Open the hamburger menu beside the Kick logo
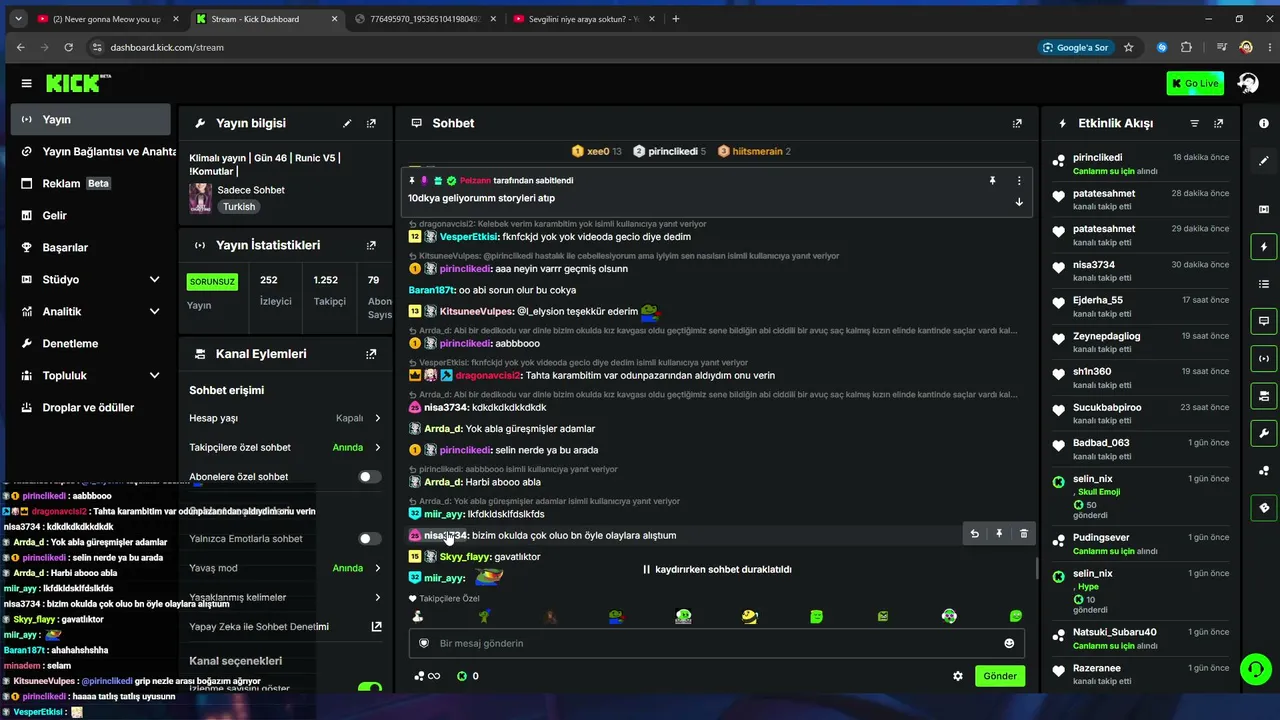The height and width of the screenshot is (720, 1280). pos(26,83)
